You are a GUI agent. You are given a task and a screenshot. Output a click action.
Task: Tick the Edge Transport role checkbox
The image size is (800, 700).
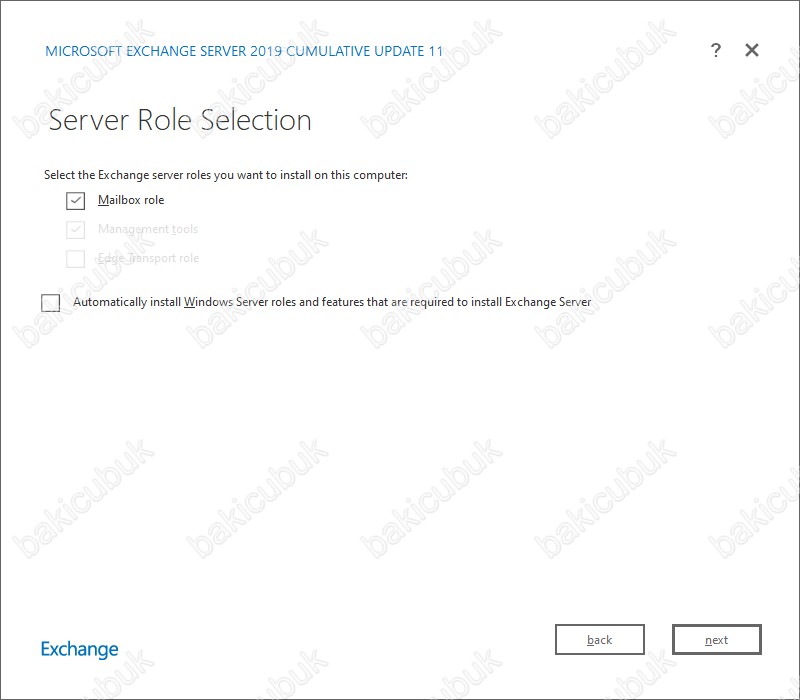pos(76,259)
